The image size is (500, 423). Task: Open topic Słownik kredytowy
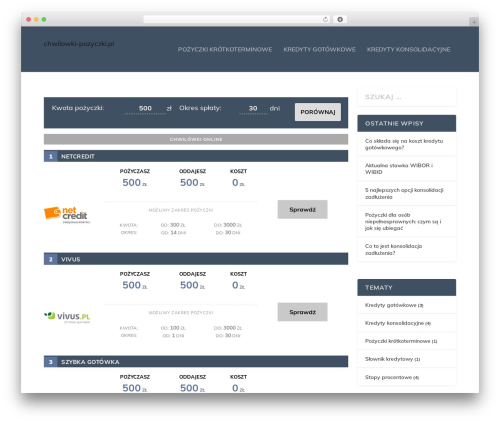coord(389,359)
